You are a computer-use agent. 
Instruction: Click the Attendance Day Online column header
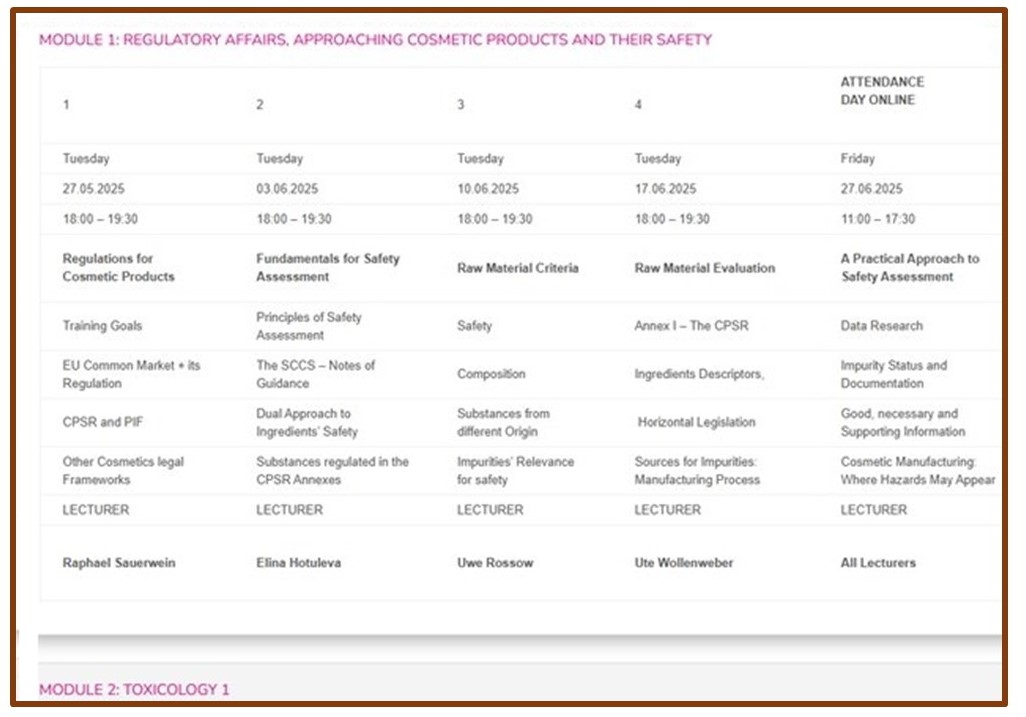pos(881,91)
